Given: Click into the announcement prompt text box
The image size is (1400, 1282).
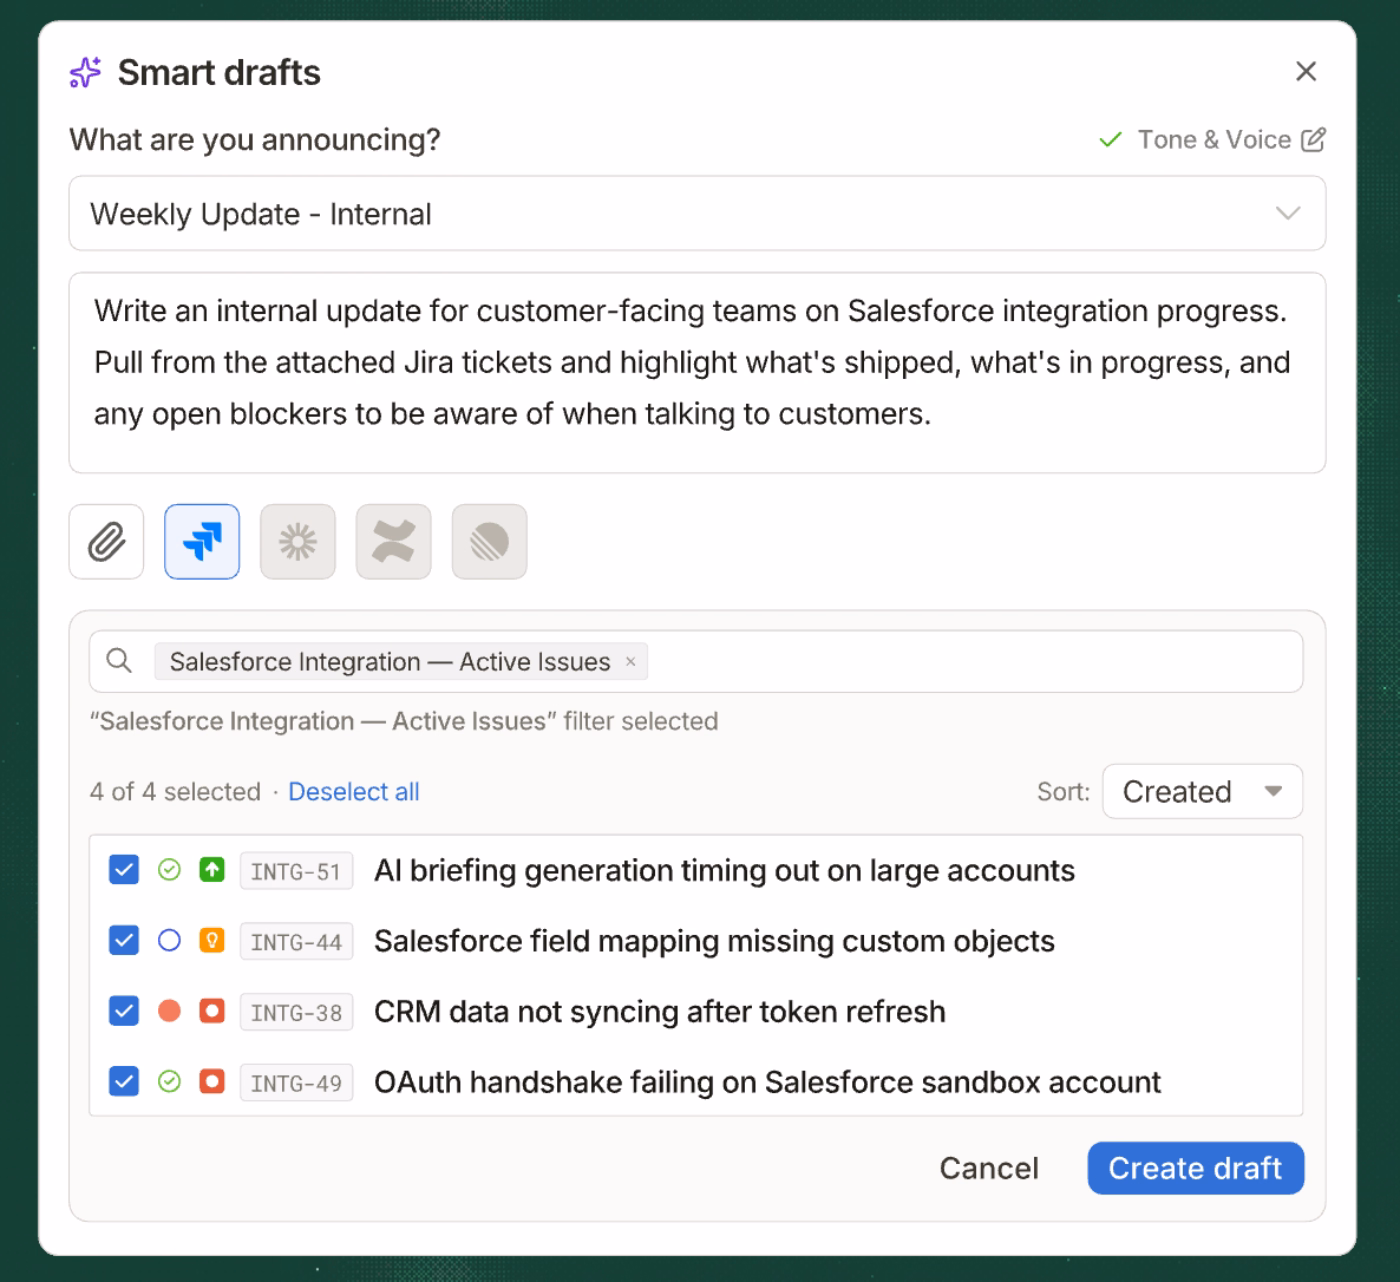Looking at the screenshot, I should click(697, 372).
